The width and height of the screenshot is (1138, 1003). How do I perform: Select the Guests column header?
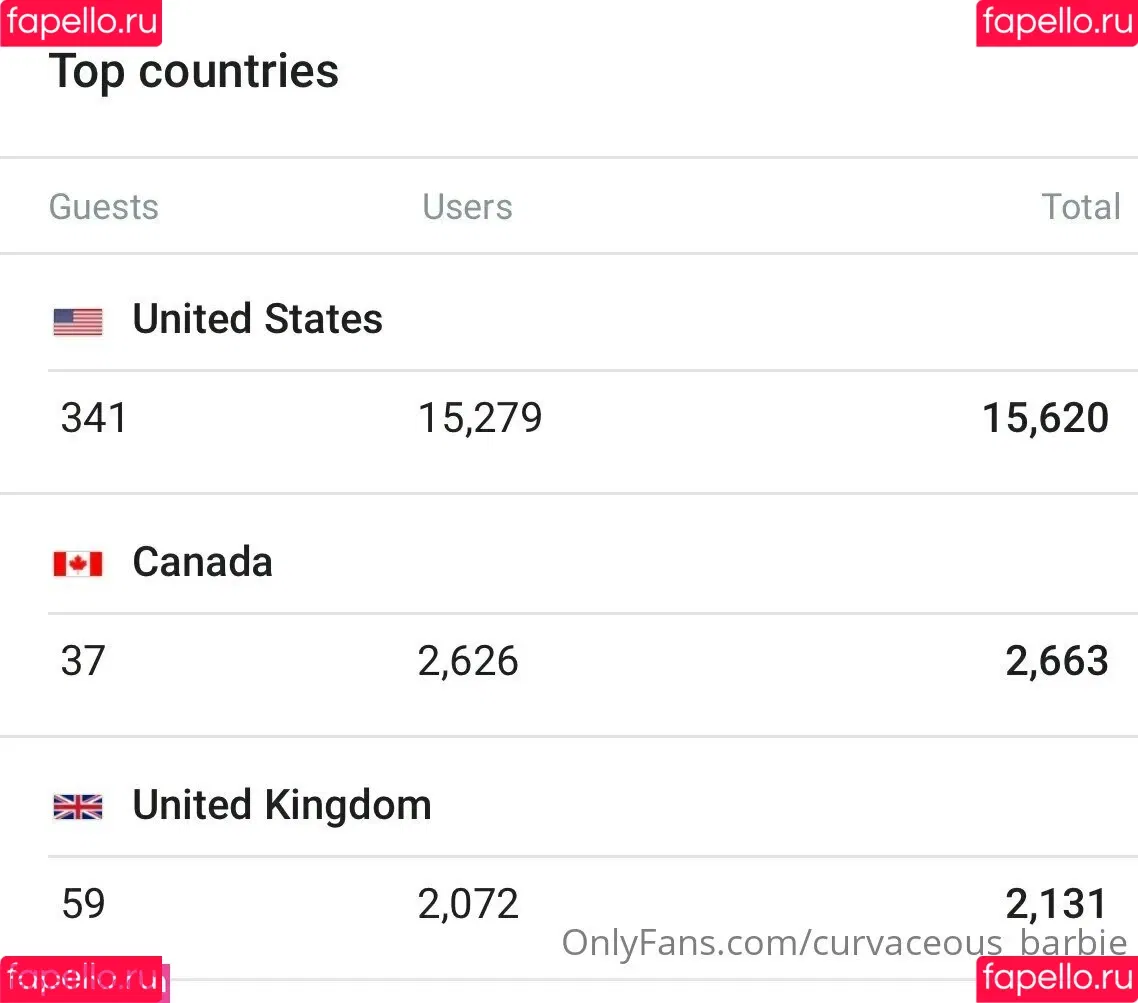click(104, 207)
